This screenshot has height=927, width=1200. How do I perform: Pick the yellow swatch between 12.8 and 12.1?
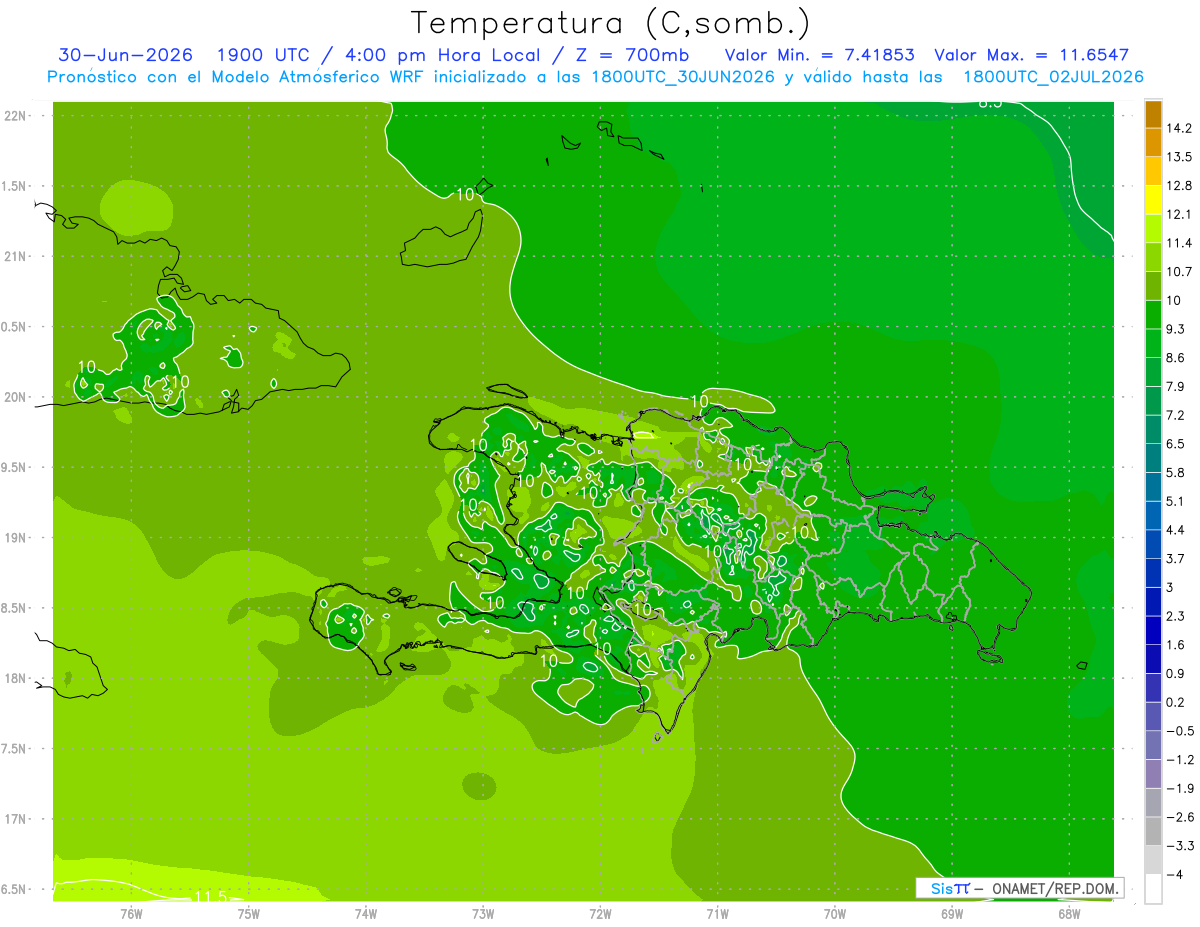[x=1152, y=200]
